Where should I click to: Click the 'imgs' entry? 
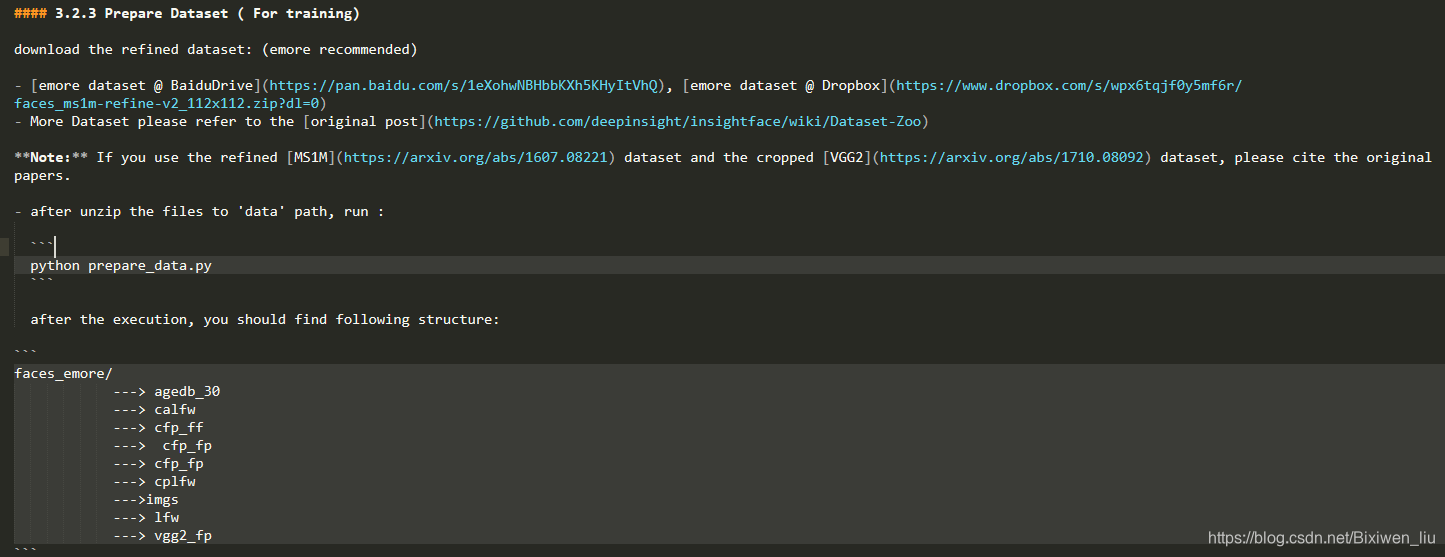[162, 499]
